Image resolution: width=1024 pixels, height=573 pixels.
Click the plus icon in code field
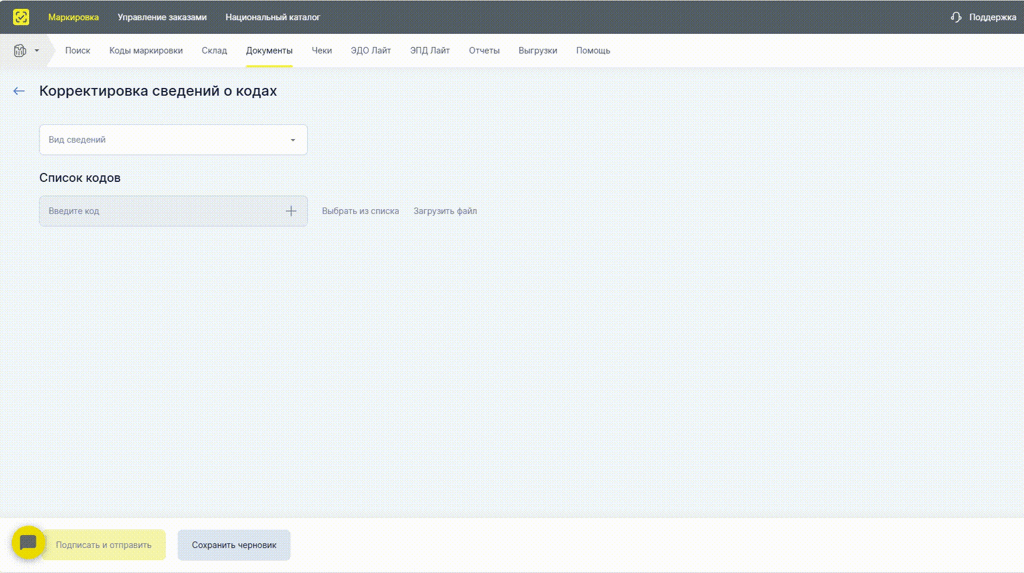[x=291, y=211]
